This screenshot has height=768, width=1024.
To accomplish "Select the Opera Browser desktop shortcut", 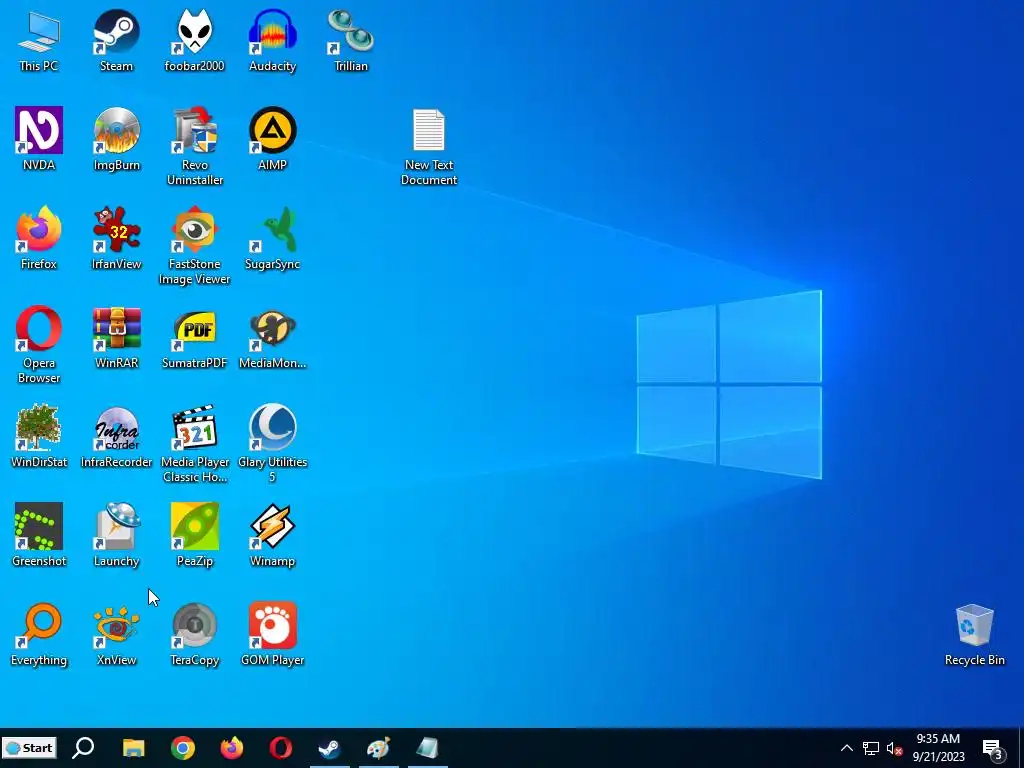I will click(39, 345).
